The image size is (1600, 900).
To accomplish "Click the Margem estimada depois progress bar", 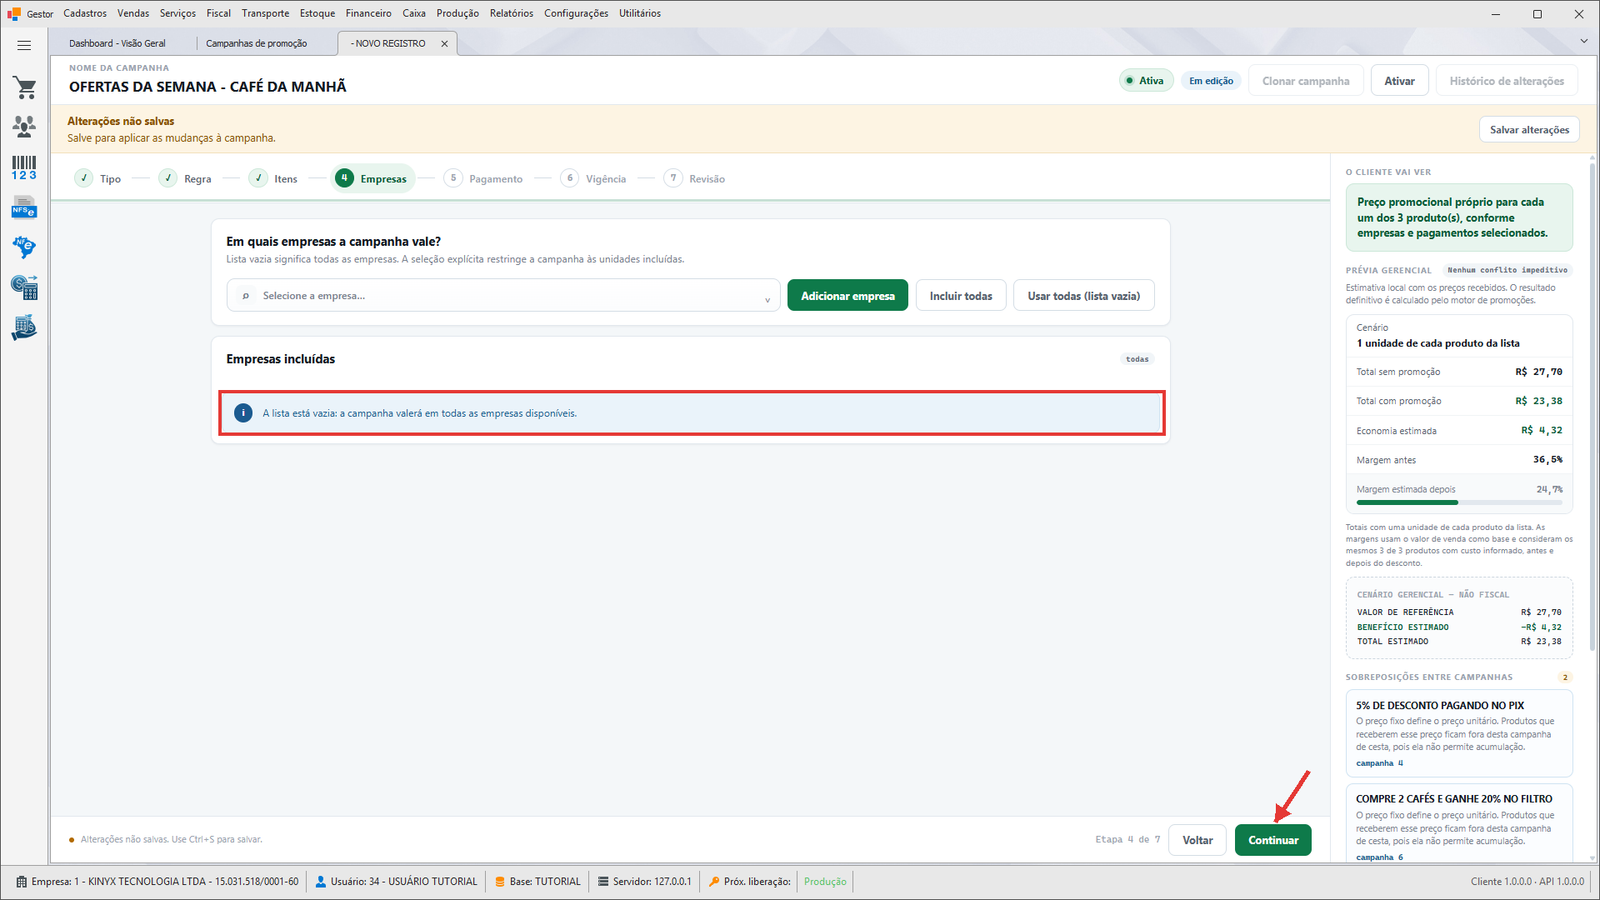I will (x=1459, y=503).
